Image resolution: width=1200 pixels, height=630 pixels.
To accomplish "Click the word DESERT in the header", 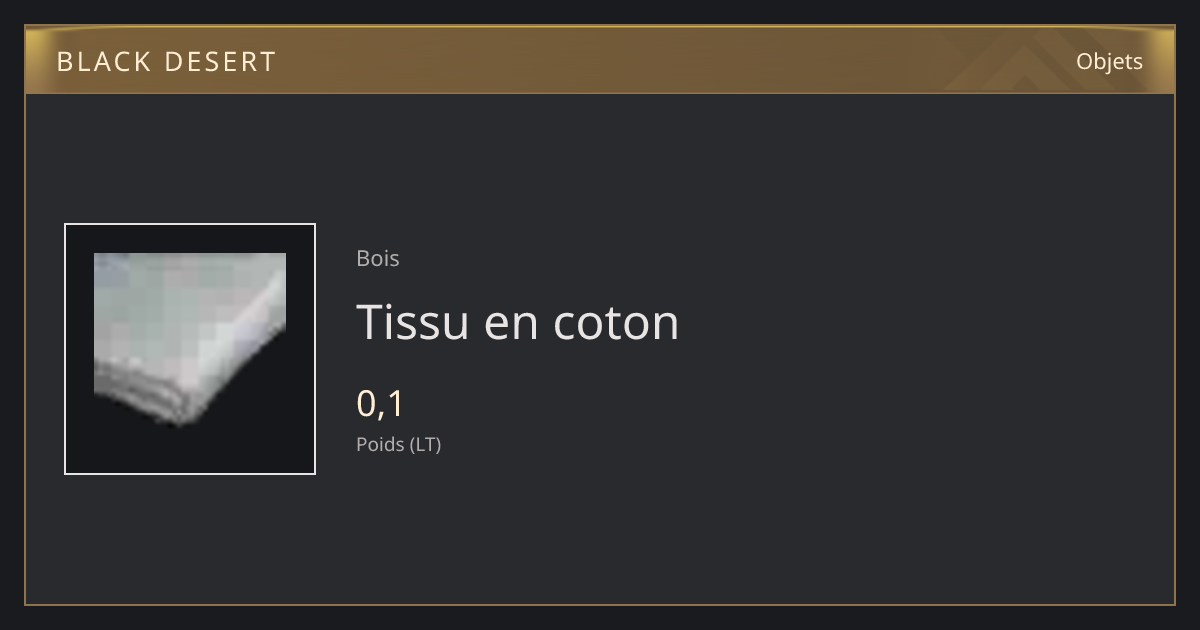I will pyautogui.click(x=220, y=62).
